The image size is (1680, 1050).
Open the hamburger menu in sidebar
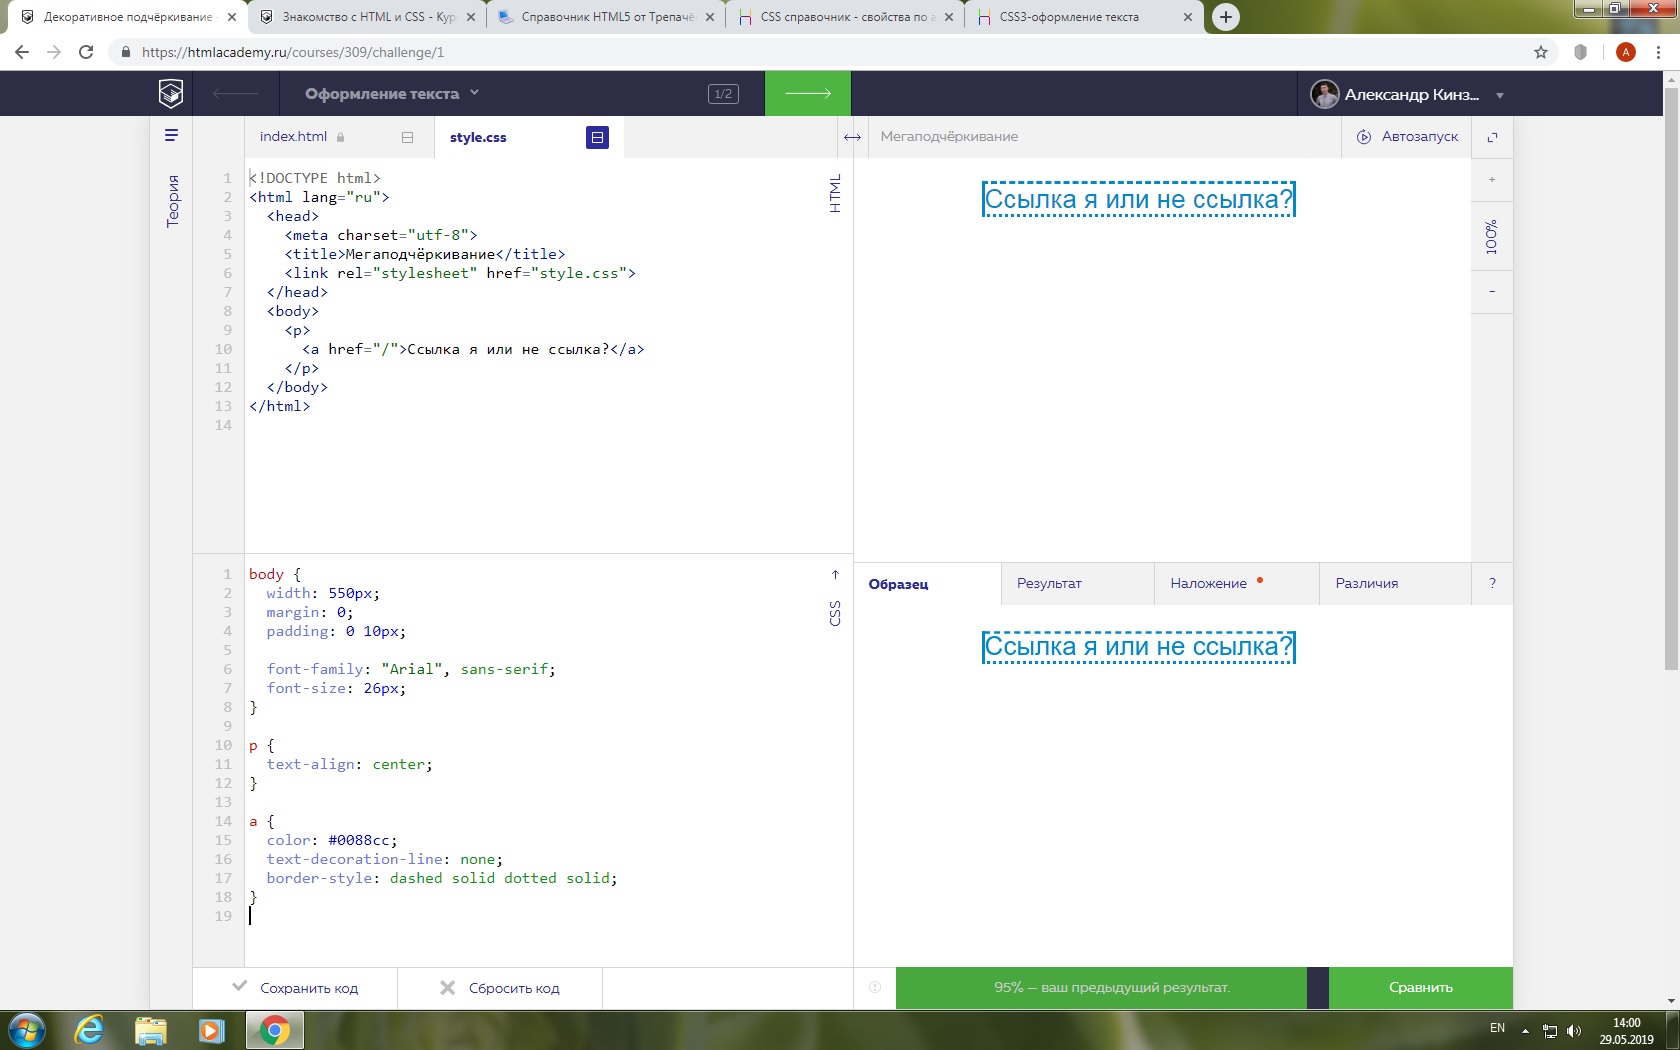(x=171, y=135)
